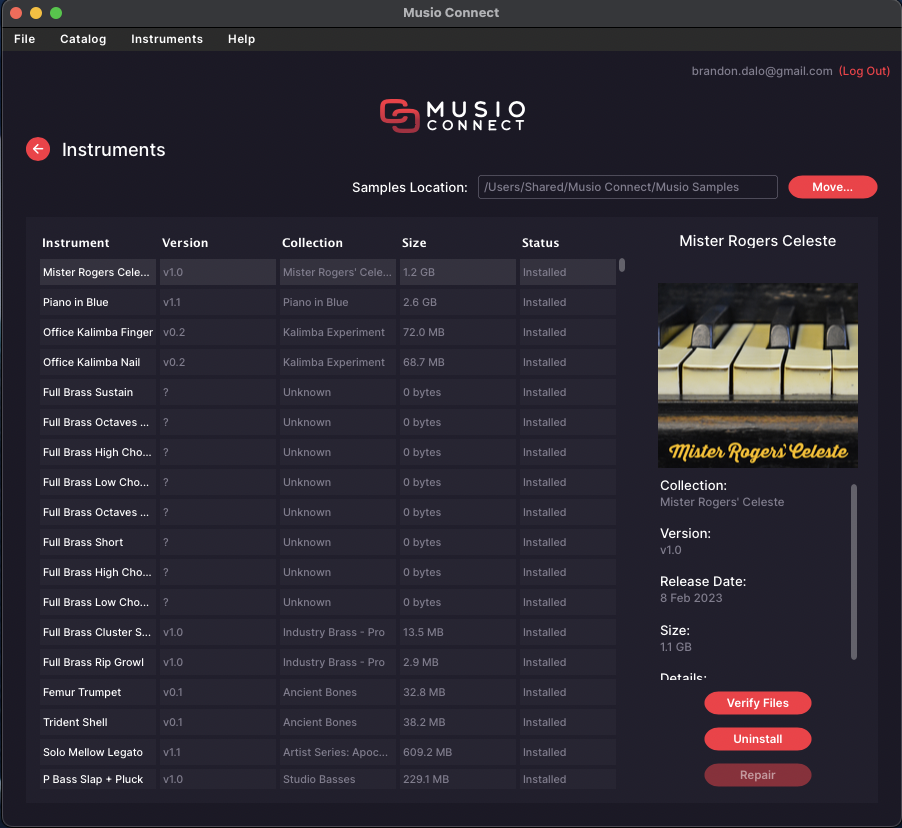The image size is (902, 828).
Task: Click the Repair button
Action: pyautogui.click(x=758, y=775)
